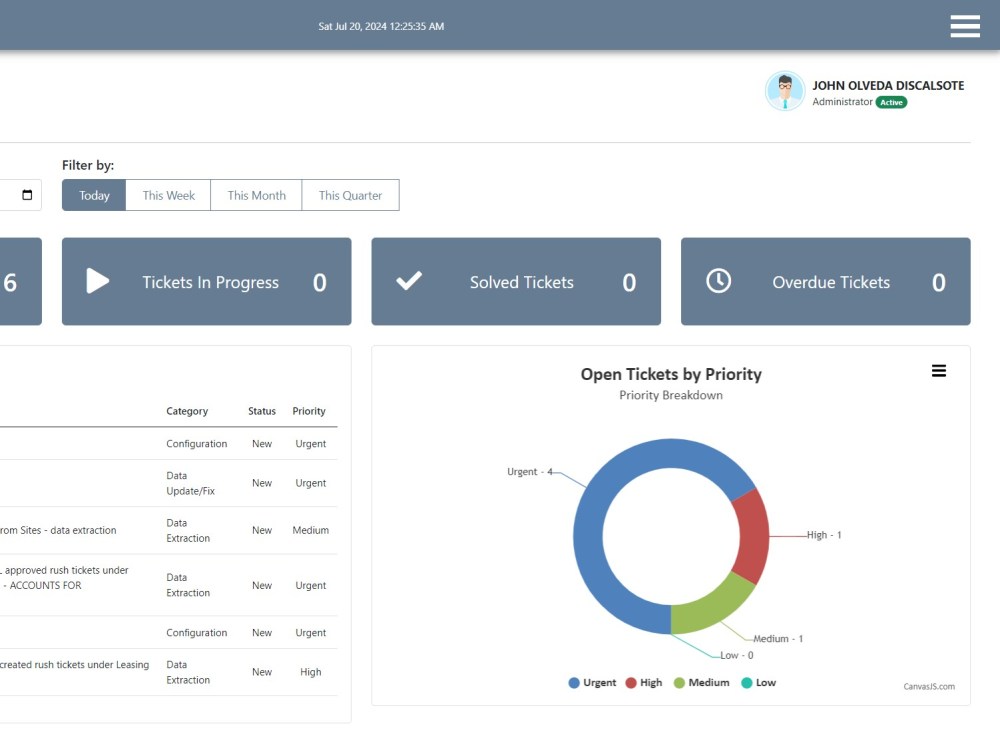Click the Priority Breakdown subtitle
This screenshot has height=750, width=1000.
pos(671,395)
